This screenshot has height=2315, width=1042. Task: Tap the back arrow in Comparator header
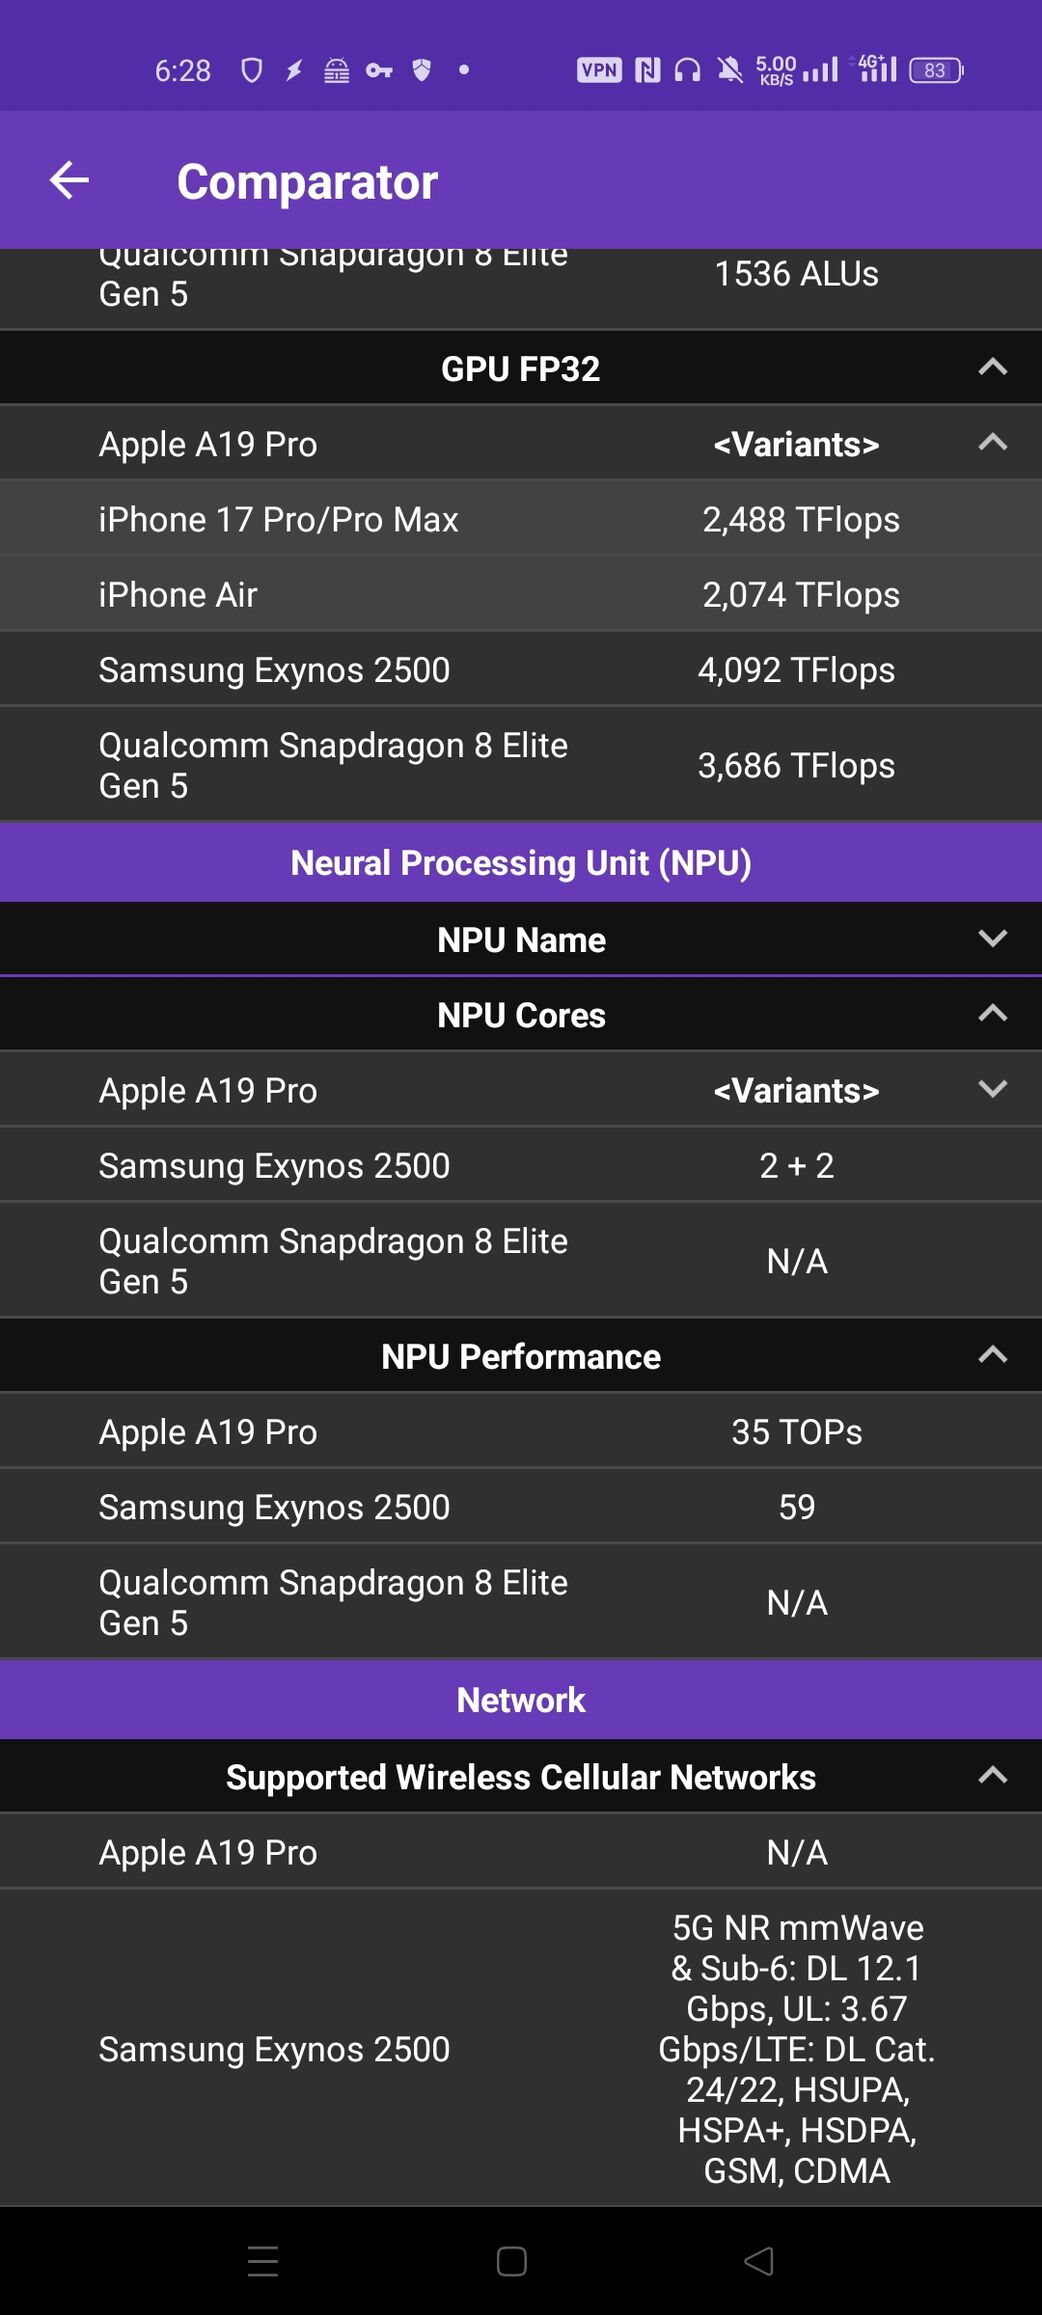[69, 180]
